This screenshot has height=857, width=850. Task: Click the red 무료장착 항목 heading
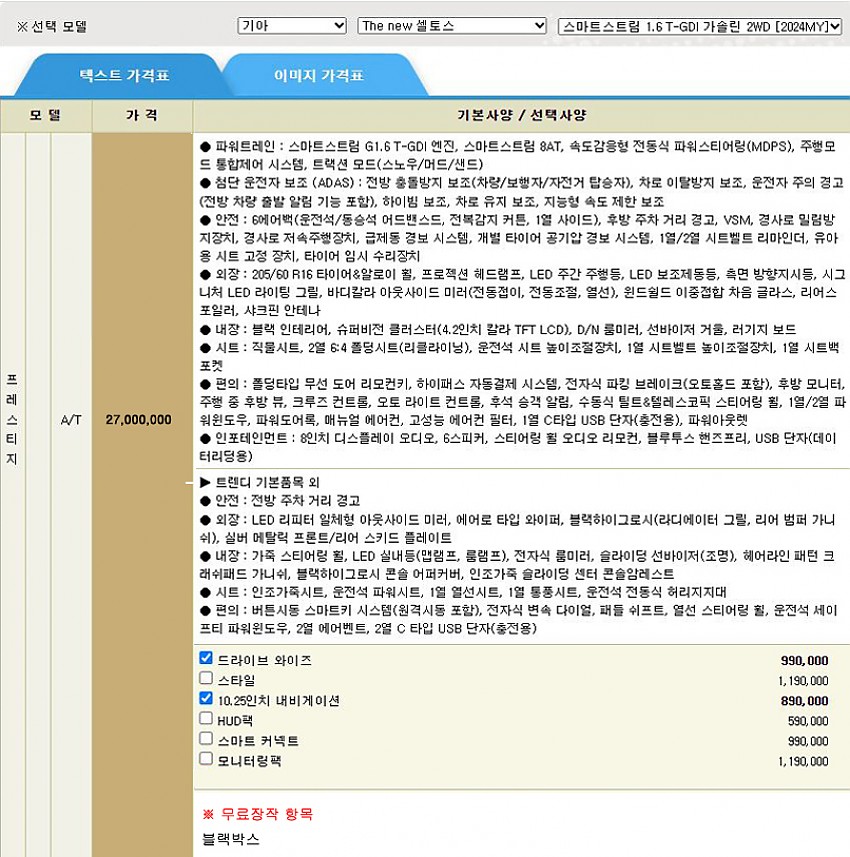pos(258,814)
